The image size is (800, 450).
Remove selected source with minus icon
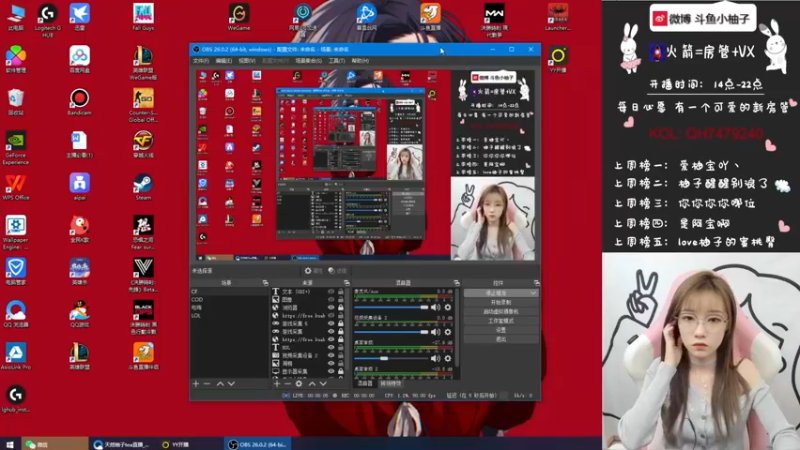click(x=287, y=383)
